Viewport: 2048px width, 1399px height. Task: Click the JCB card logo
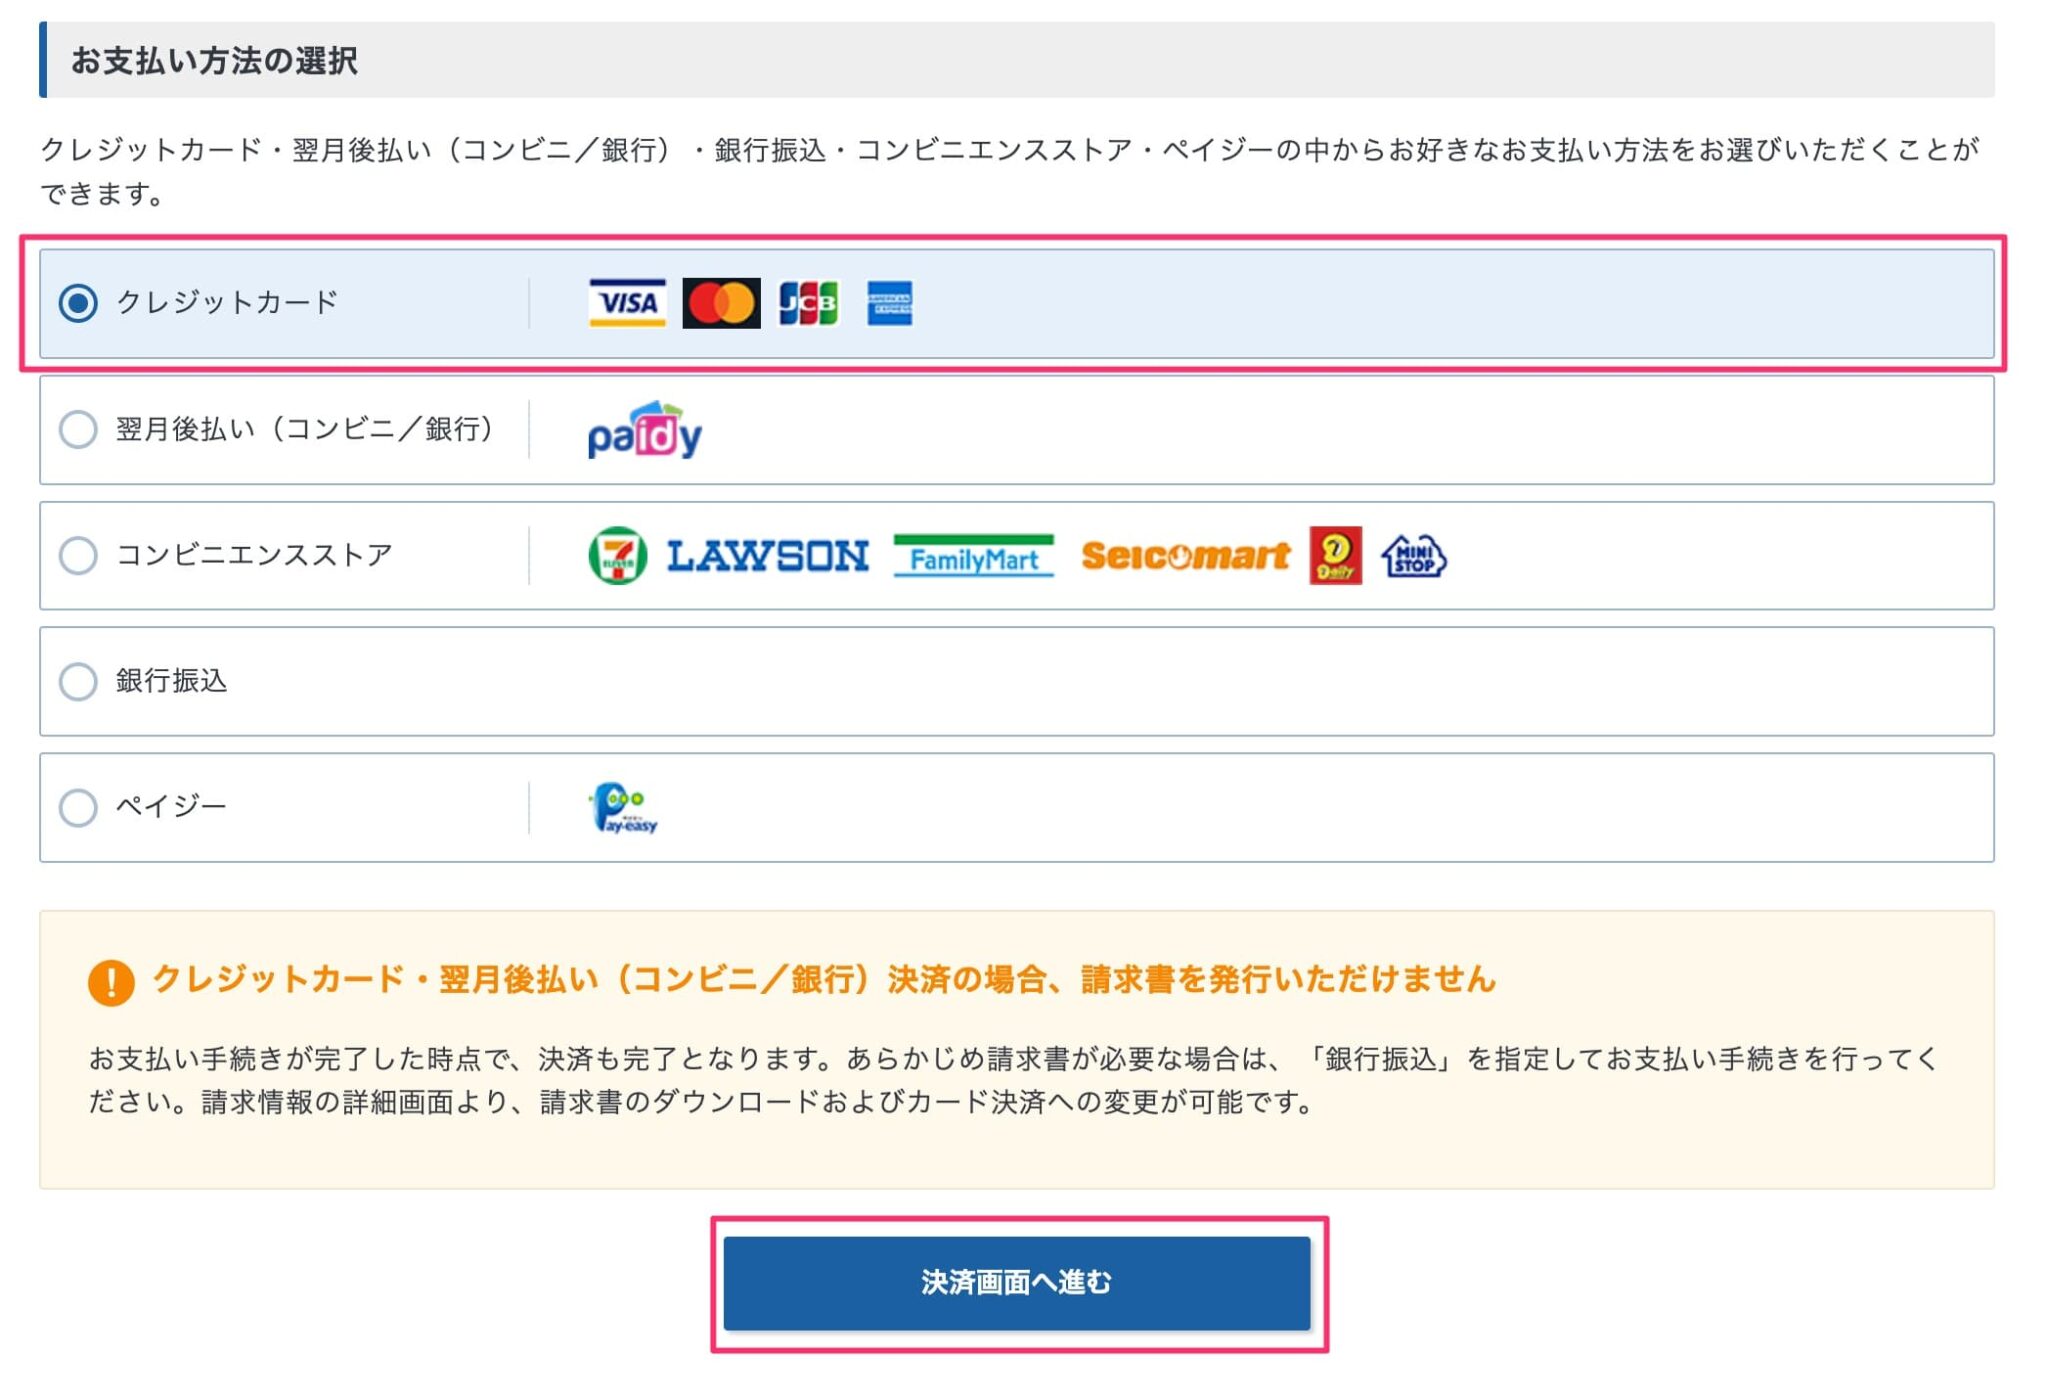tap(806, 303)
